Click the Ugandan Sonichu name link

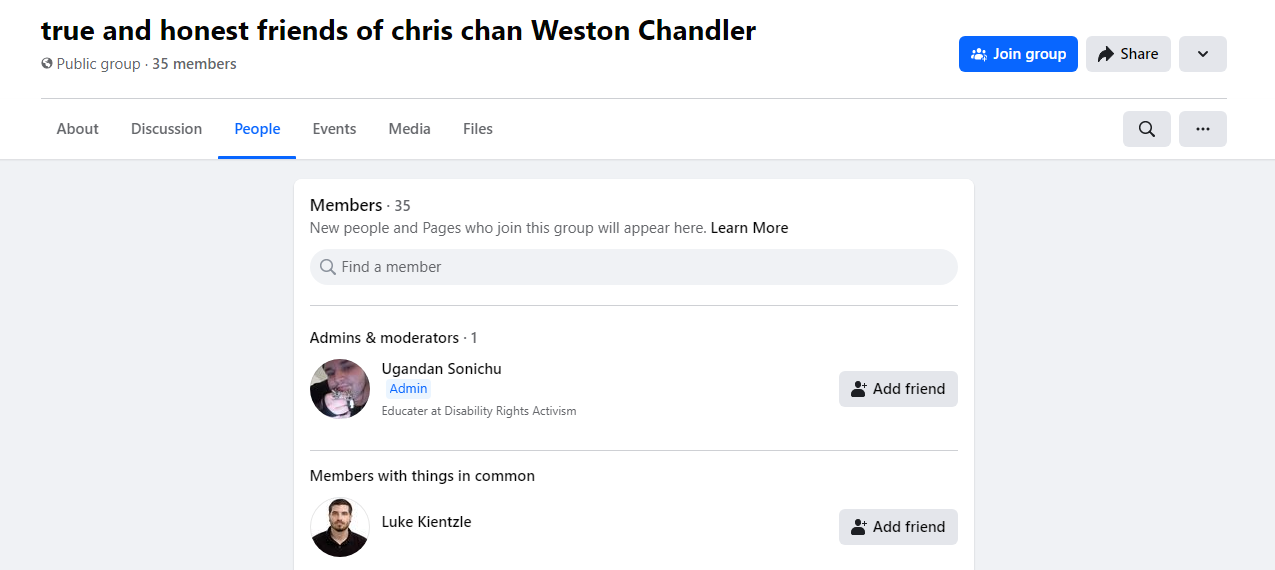pyautogui.click(x=442, y=369)
